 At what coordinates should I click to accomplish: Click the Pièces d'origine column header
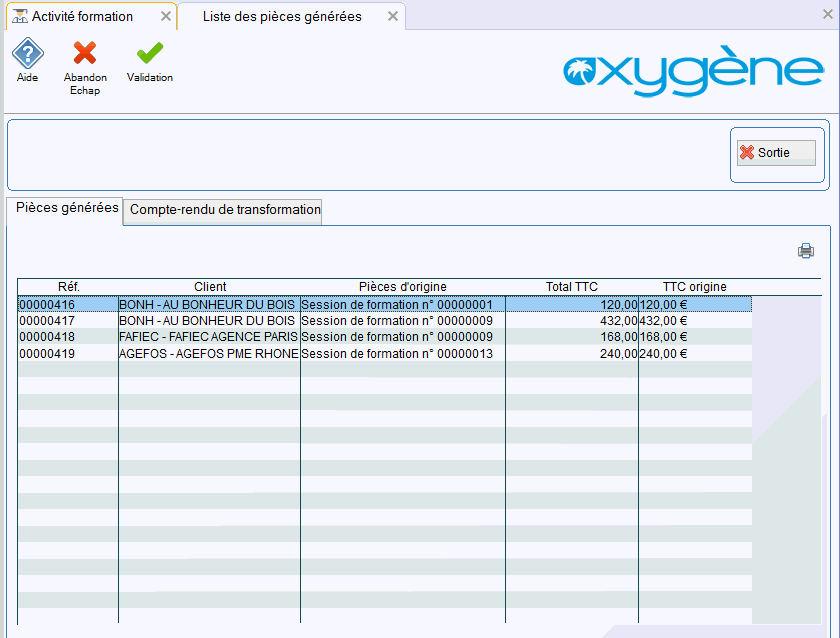point(402,287)
